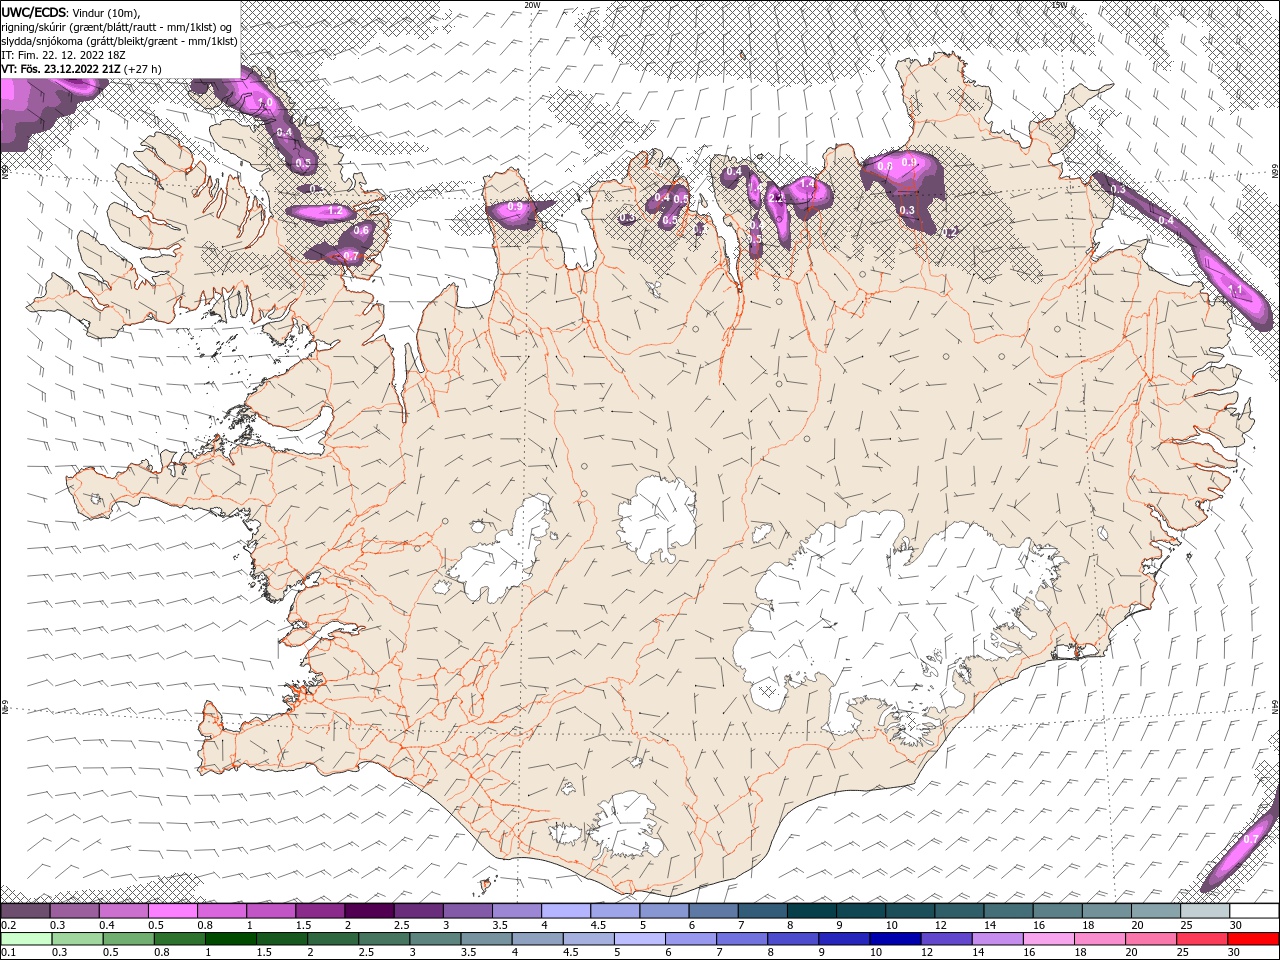Image resolution: width=1280 pixels, height=960 pixels.
Task: Pick the dark teal 8 swatch in the upper legend row
Action: (x=812, y=911)
